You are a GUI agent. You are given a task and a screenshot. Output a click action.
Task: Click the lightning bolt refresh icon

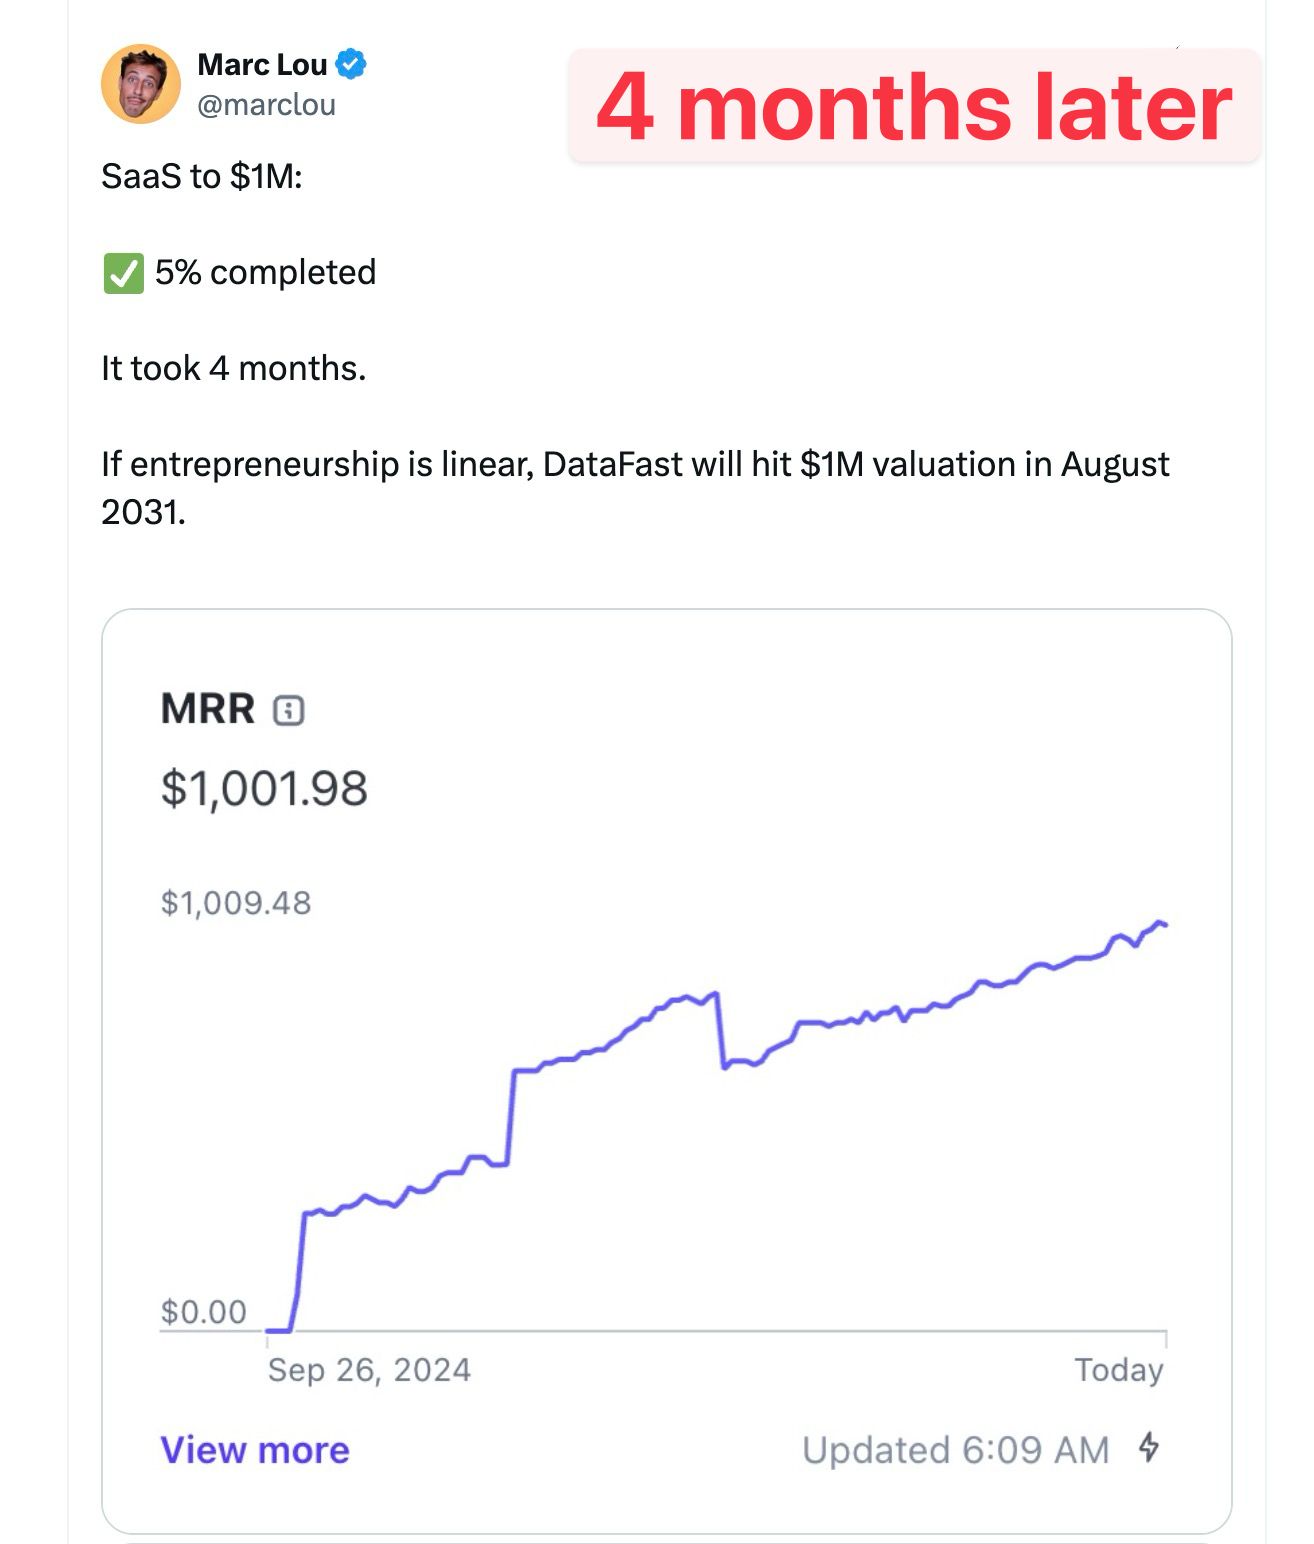tap(1149, 1447)
